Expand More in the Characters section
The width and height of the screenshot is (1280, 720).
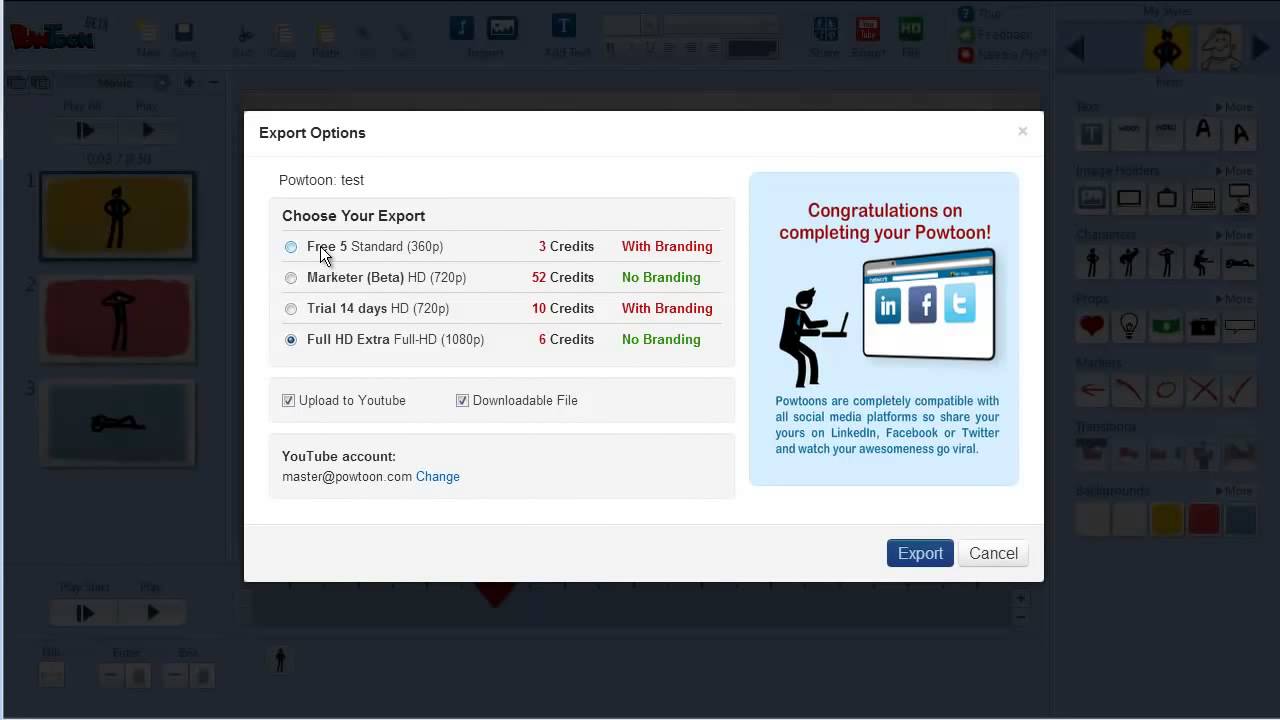pyautogui.click(x=1234, y=235)
